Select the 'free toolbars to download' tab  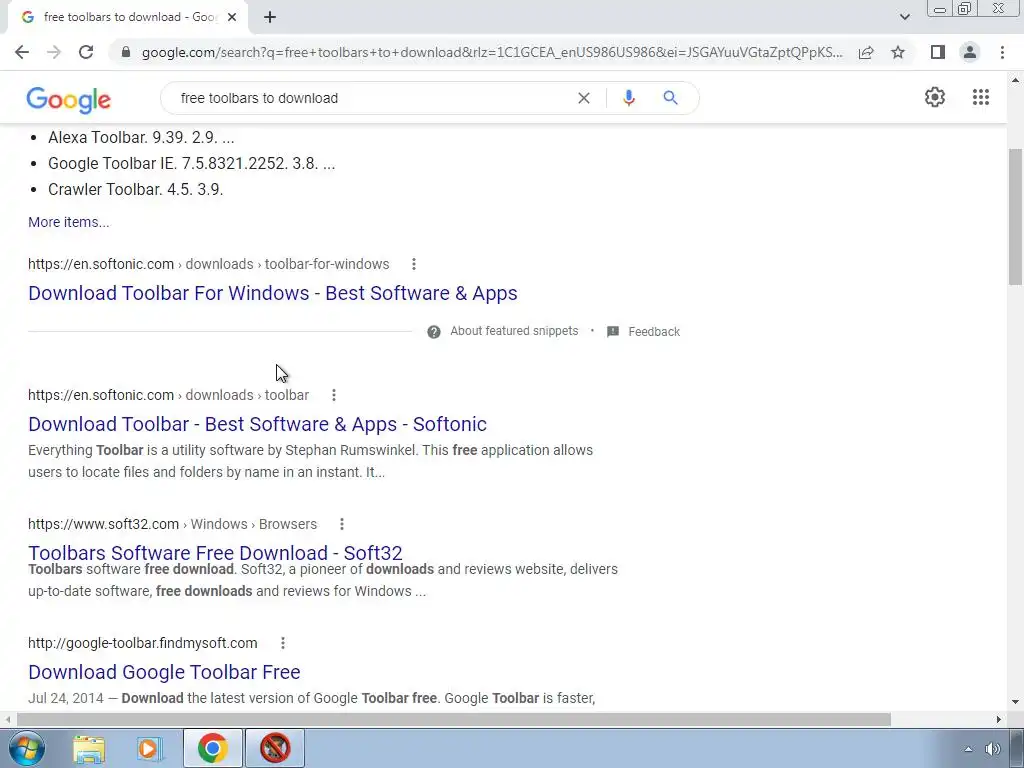(x=127, y=17)
